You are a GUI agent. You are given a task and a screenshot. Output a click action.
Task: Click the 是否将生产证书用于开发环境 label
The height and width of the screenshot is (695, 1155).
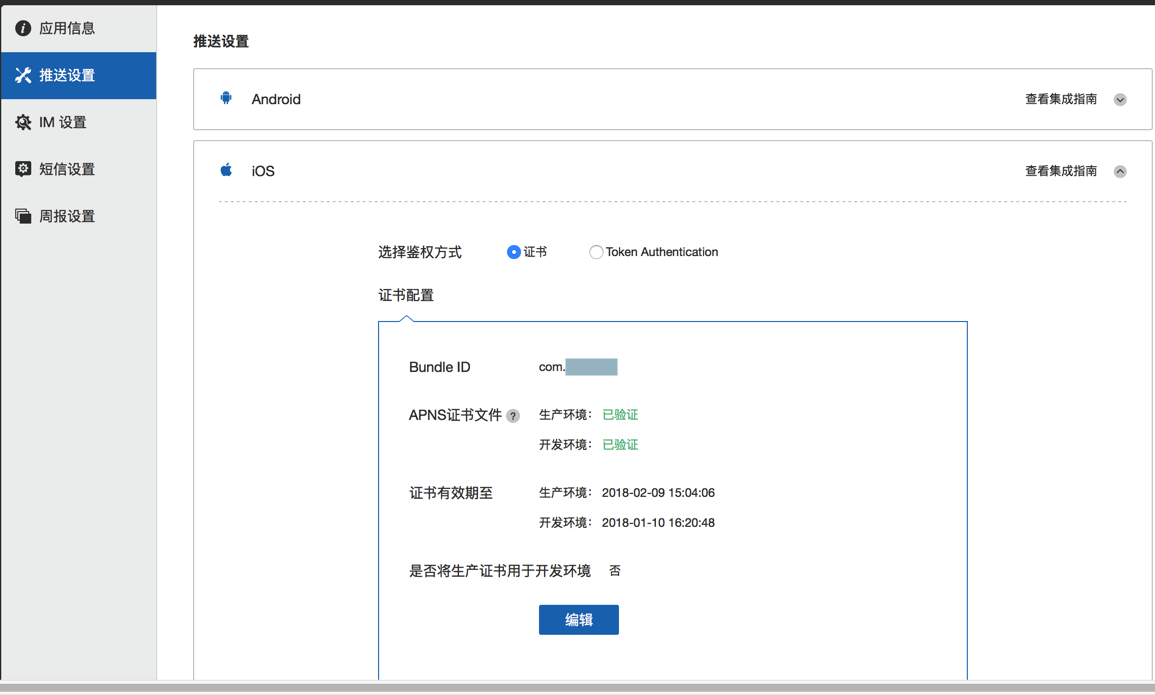point(500,571)
